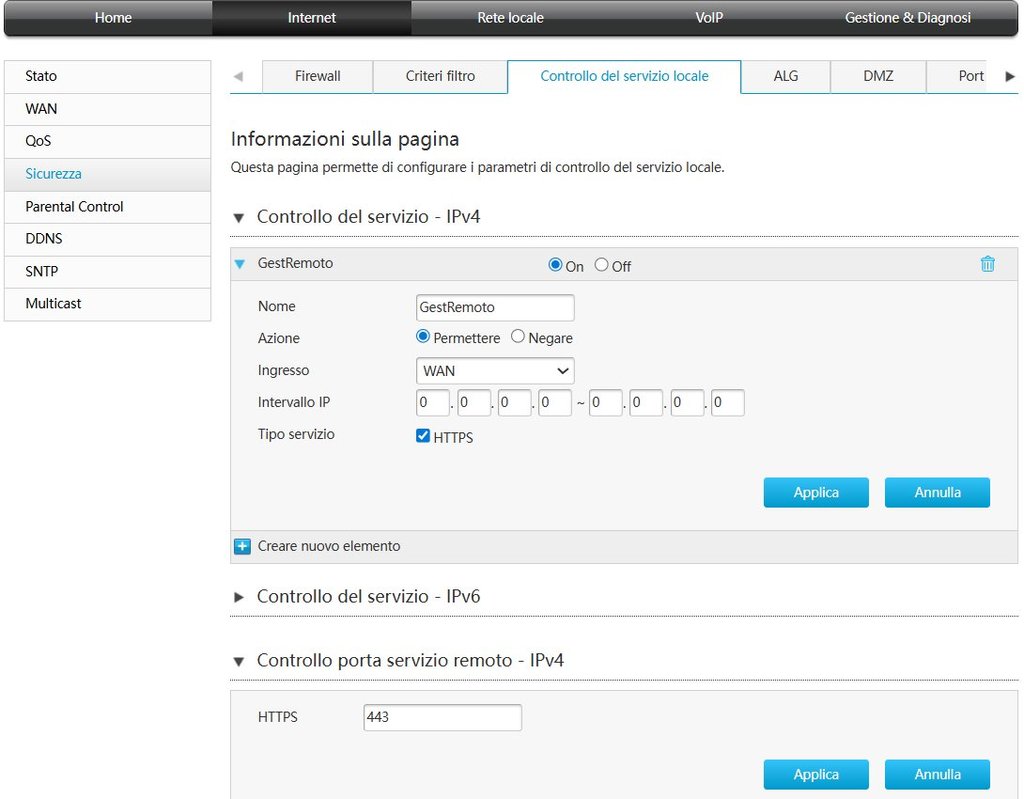The image size is (1024, 799).
Task: Uncheck the HTTPS service type checkbox
Action: (x=423, y=436)
